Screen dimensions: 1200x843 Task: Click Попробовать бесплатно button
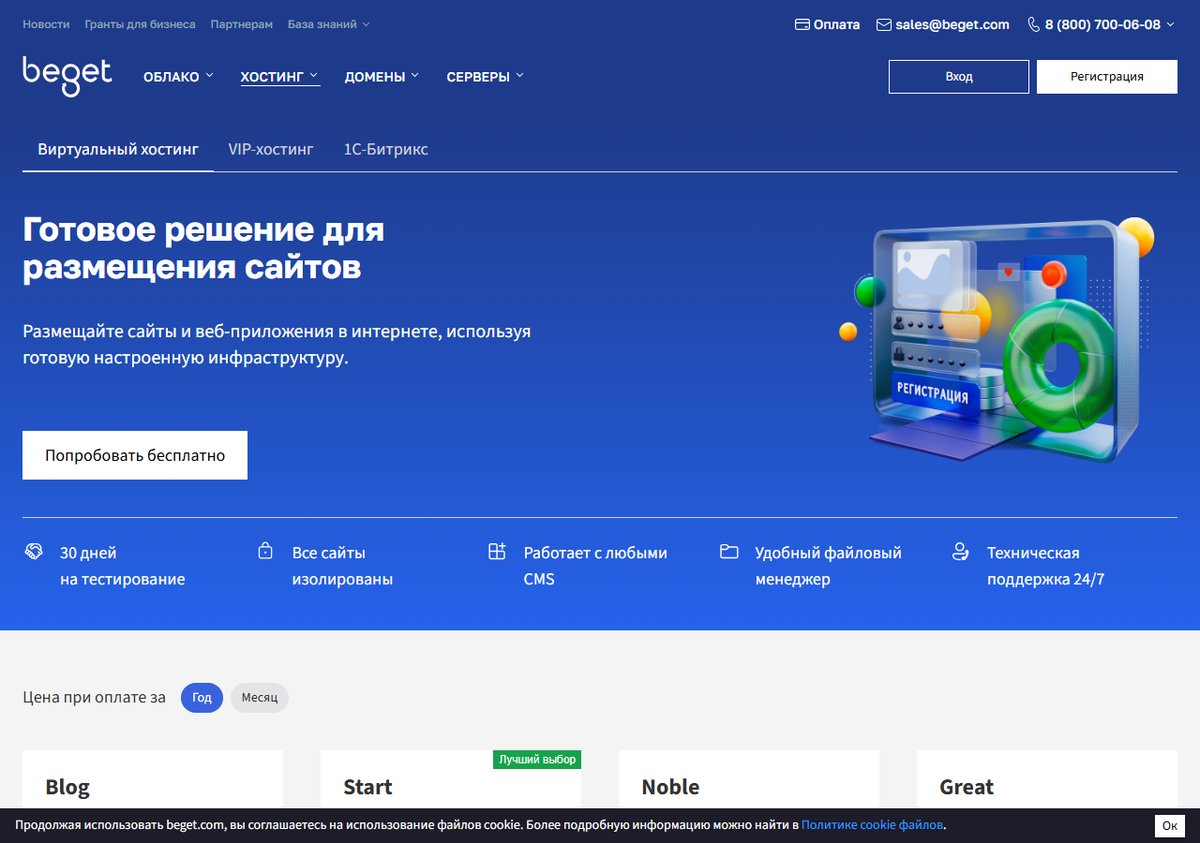[135, 455]
